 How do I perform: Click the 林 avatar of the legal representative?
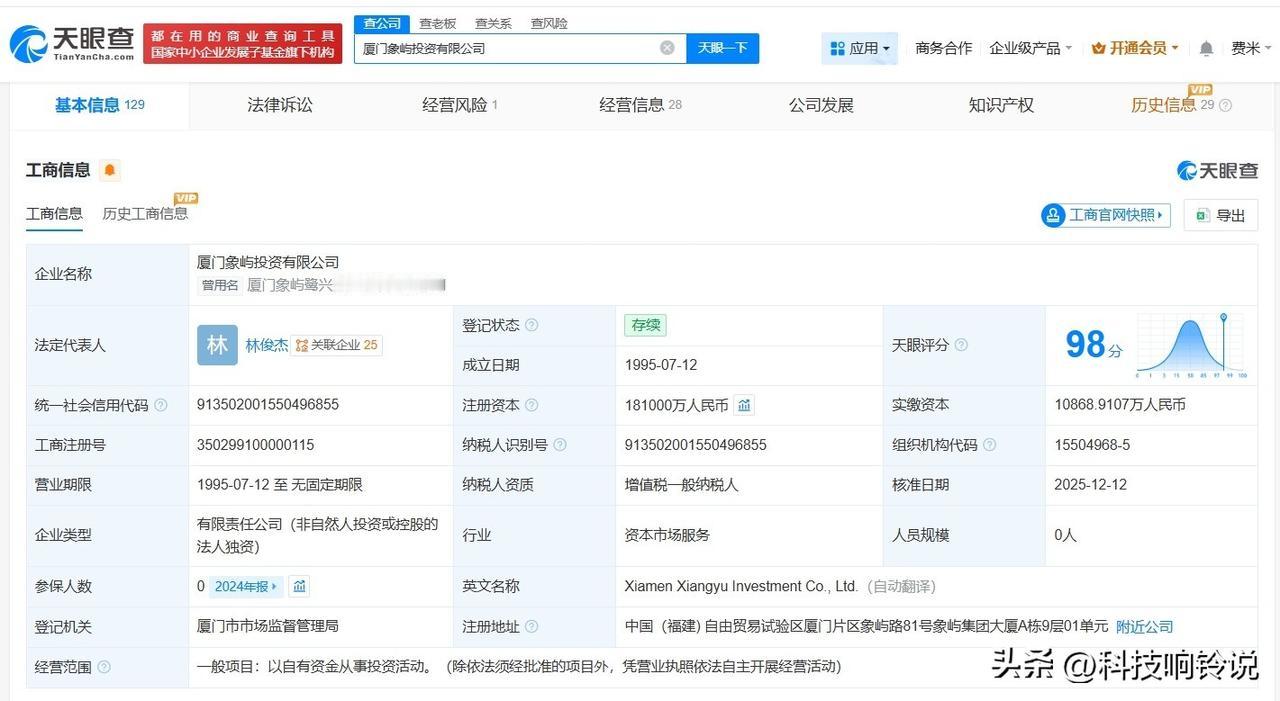(217, 345)
